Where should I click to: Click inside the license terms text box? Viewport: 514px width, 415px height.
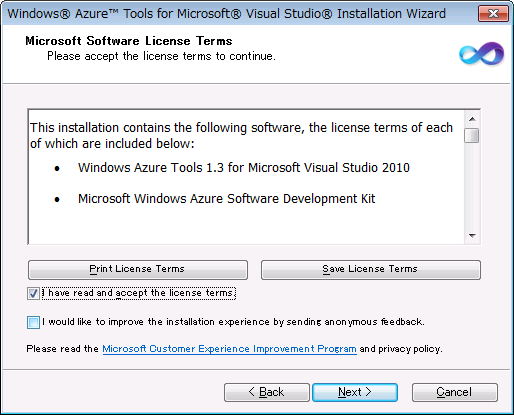point(246,177)
